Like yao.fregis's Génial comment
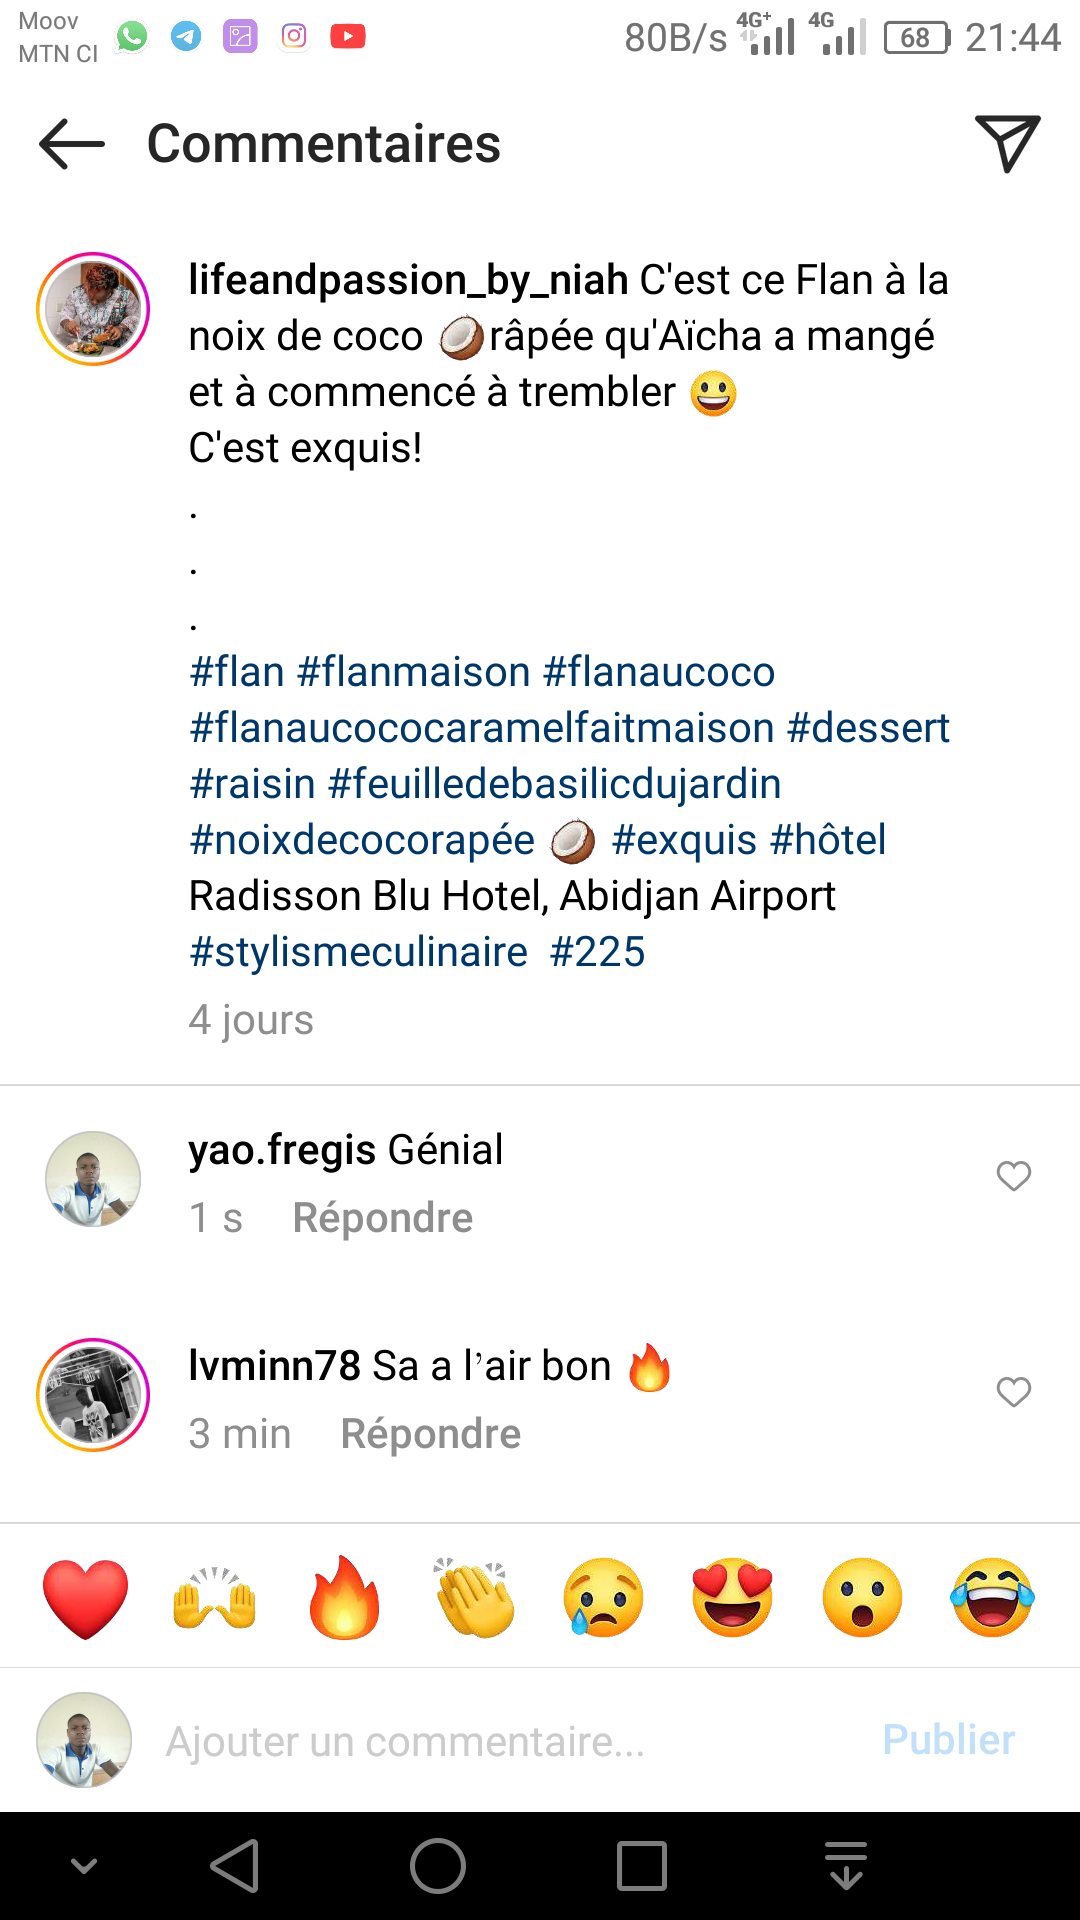The height and width of the screenshot is (1920, 1080). click(x=1013, y=1176)
